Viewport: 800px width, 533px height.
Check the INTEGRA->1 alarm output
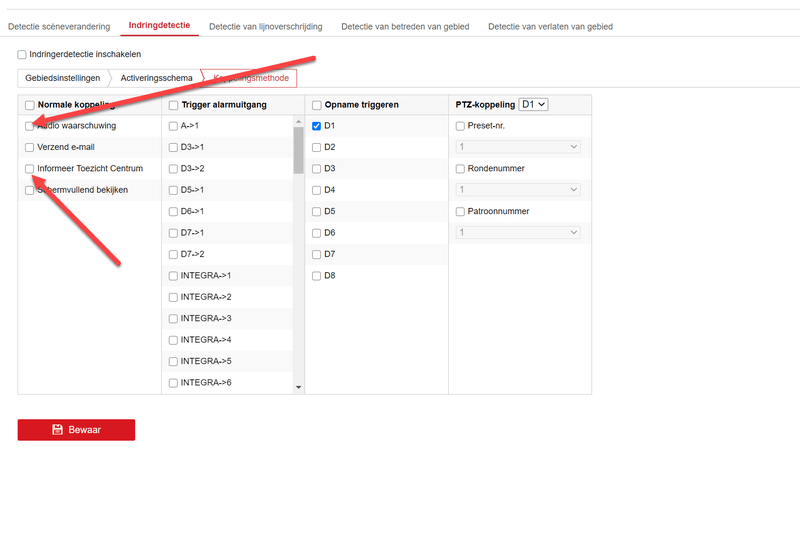point(173,275)
